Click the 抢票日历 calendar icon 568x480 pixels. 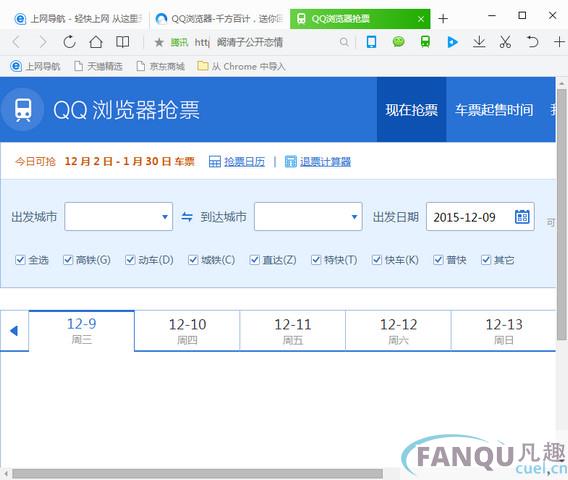pos(215,162)
